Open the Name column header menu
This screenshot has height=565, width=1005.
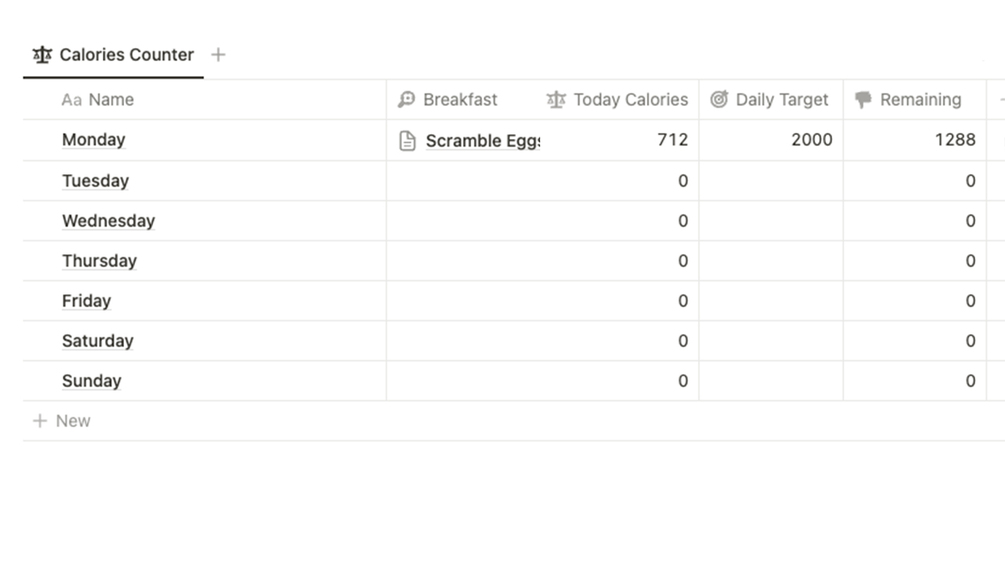tap(110, 100)
